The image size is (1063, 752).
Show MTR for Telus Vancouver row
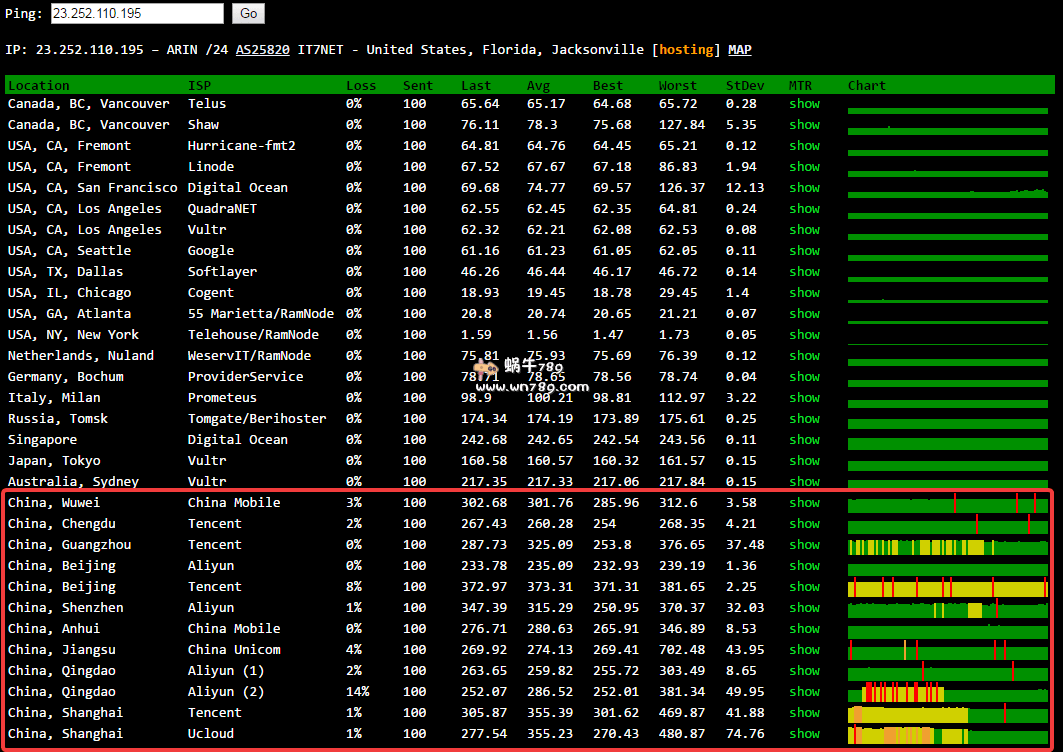804,104
